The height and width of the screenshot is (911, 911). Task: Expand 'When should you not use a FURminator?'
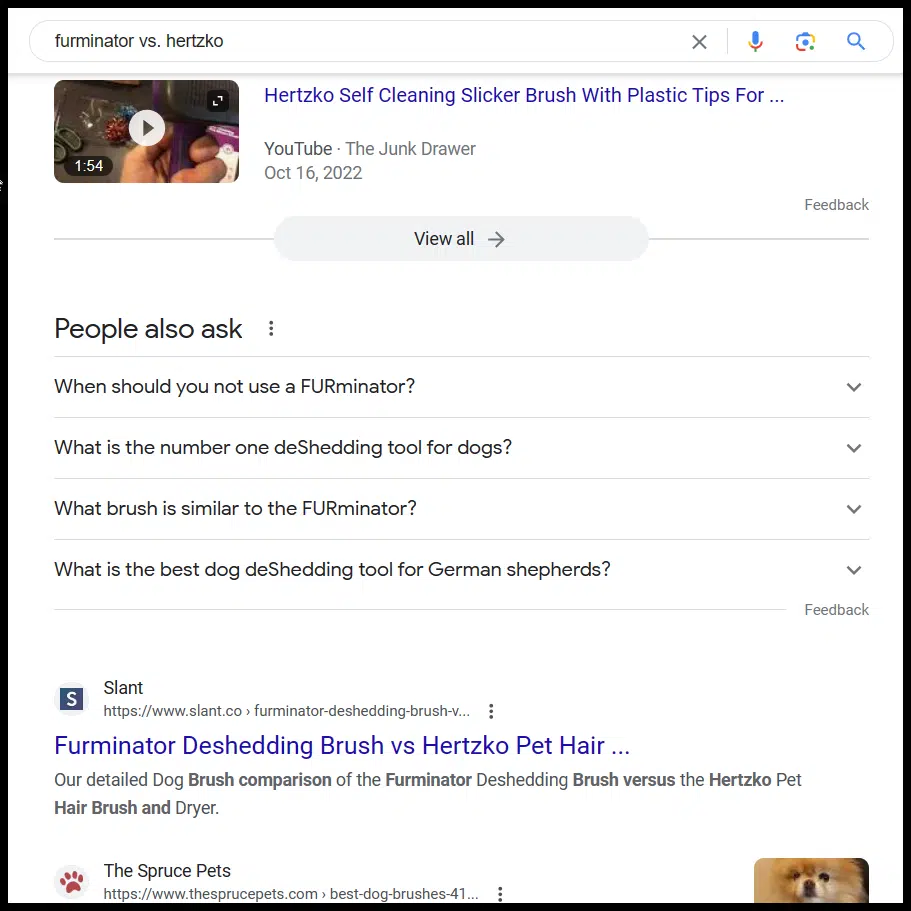[853, 387]
